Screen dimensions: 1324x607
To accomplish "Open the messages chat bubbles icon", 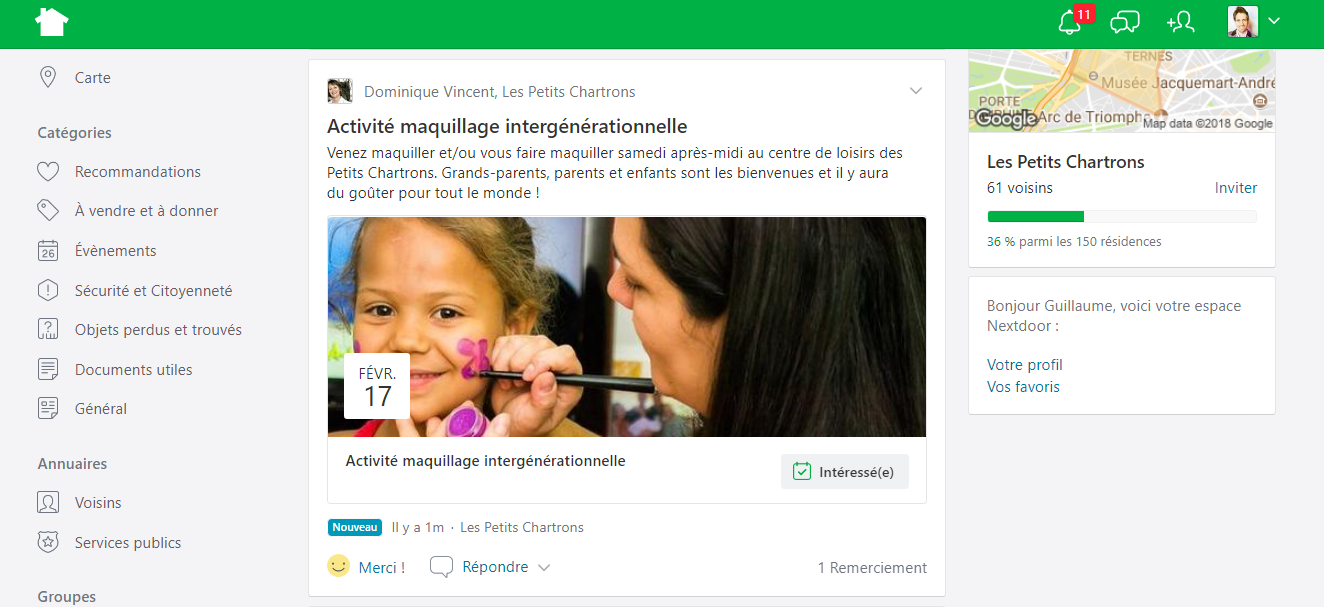I will tap(1125, 22).
